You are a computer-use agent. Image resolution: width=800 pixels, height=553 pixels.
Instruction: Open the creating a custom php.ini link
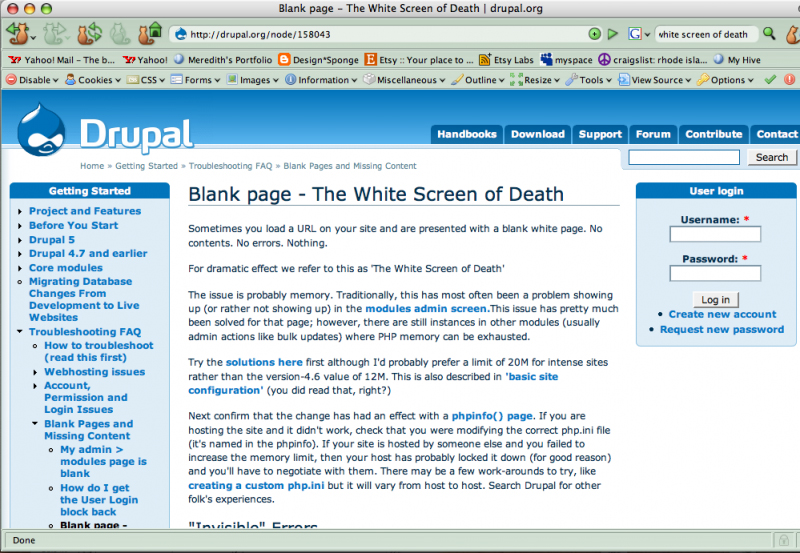pos(256,485)
